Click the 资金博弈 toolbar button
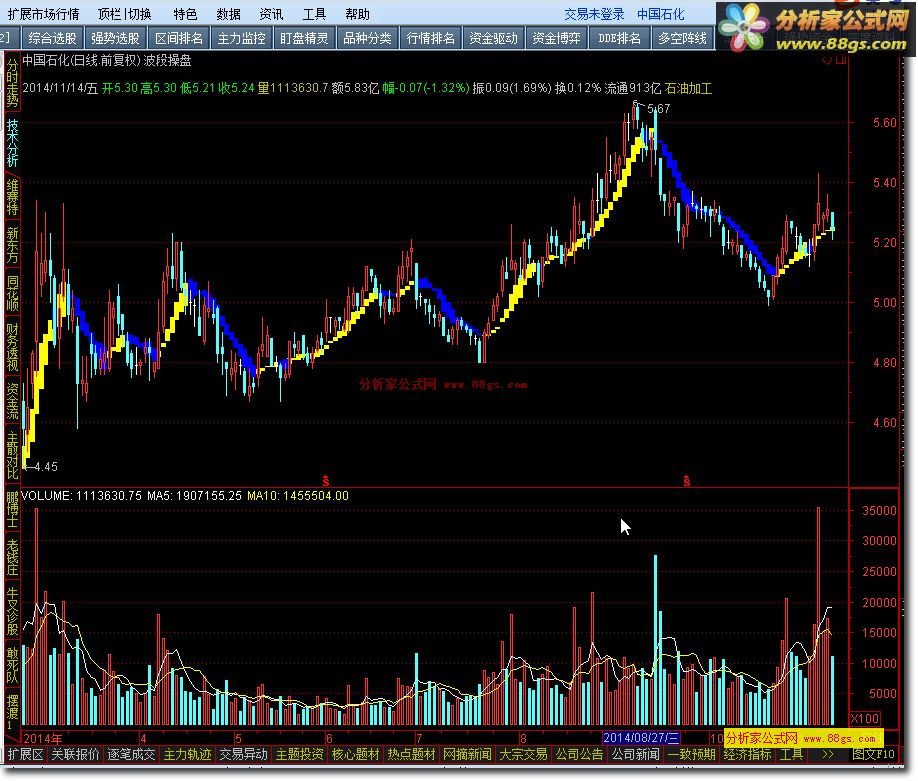This screenshot has height=781, width=918. tap(557, 38)
